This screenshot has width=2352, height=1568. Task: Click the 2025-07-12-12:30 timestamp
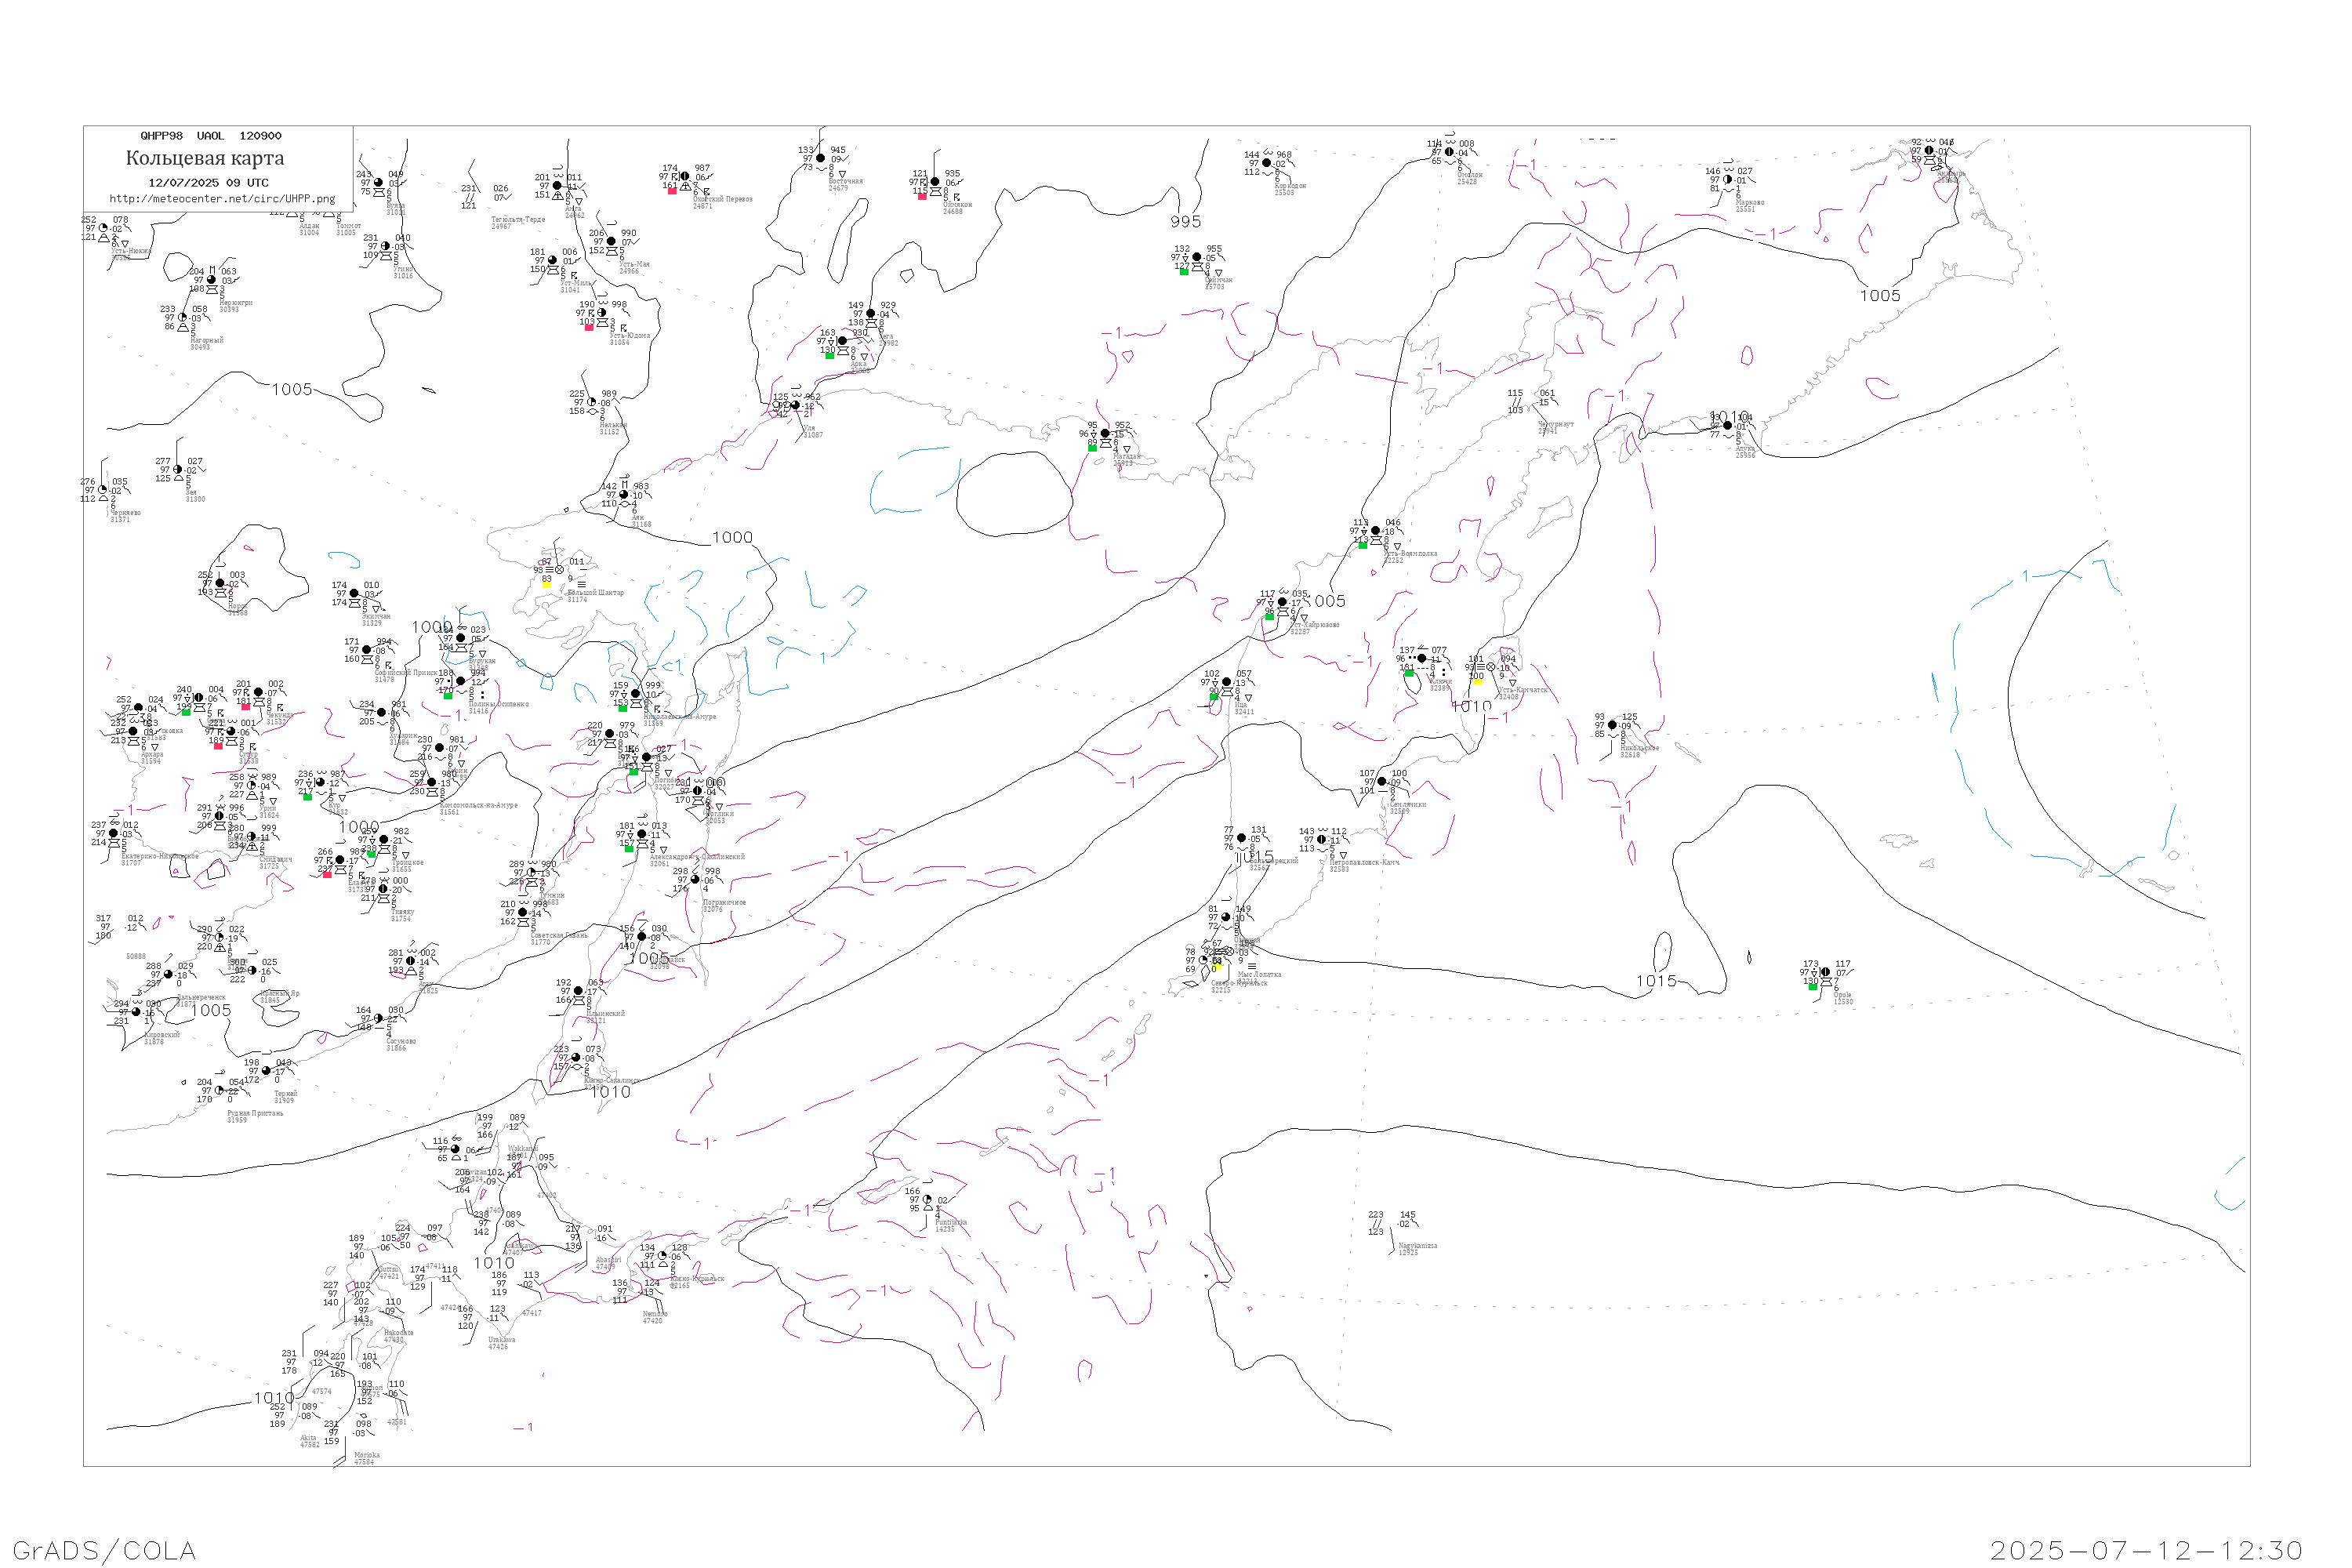[x=2146, y=1550]
